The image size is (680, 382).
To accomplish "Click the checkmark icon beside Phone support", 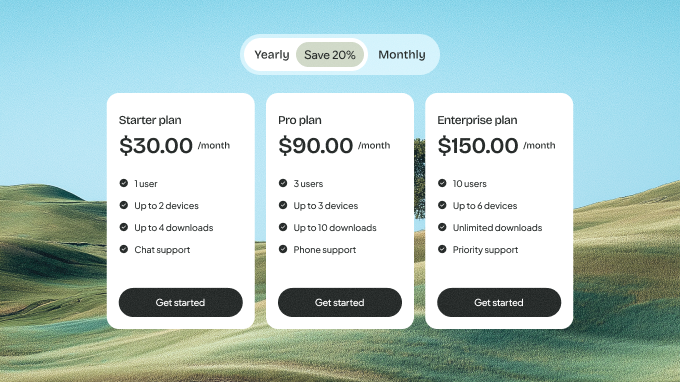I will [283, 249].
